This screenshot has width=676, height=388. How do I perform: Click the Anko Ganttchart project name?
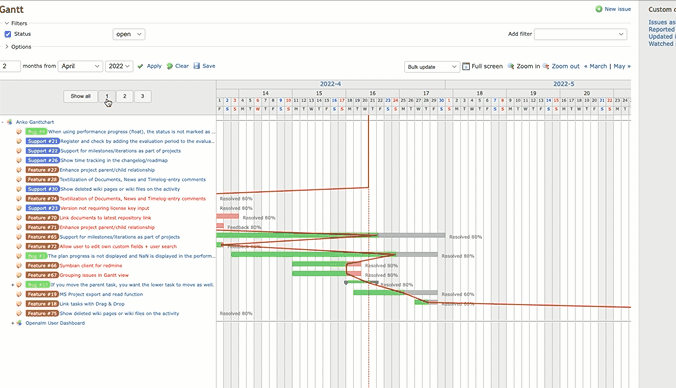tap(35, 122)
